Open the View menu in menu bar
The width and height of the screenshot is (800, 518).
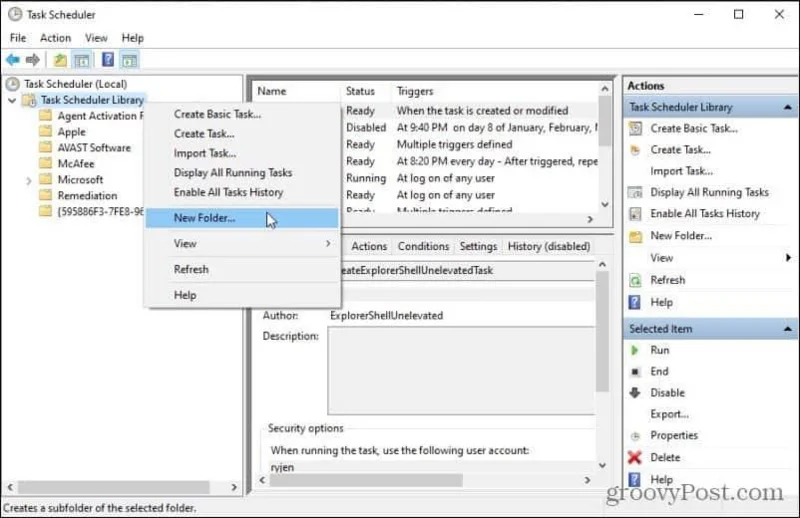96,38
